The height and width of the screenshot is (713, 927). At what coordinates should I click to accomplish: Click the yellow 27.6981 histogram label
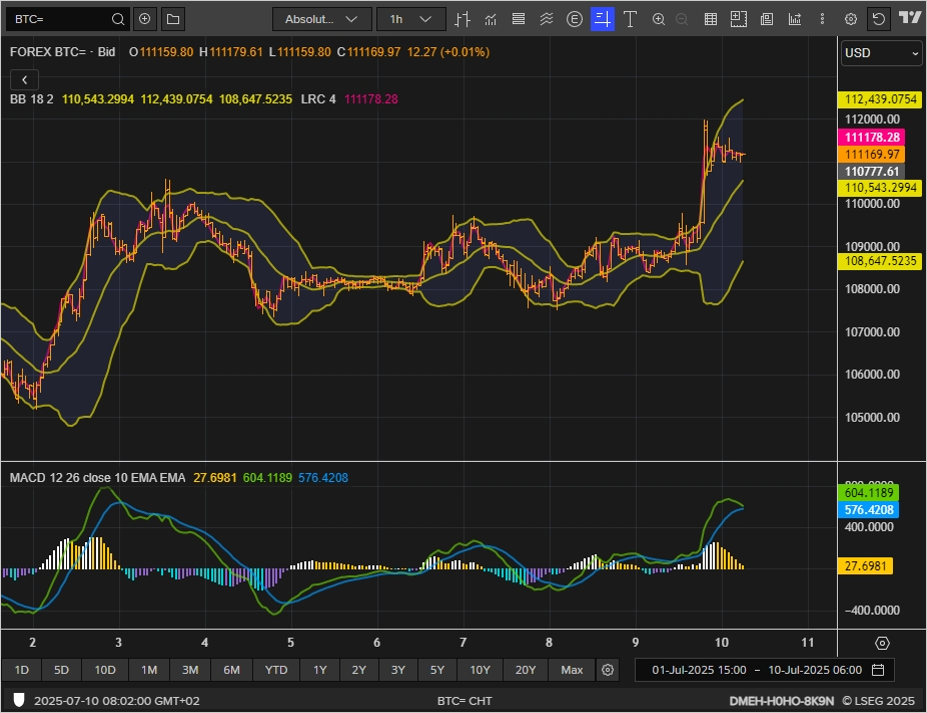[865, 566]
